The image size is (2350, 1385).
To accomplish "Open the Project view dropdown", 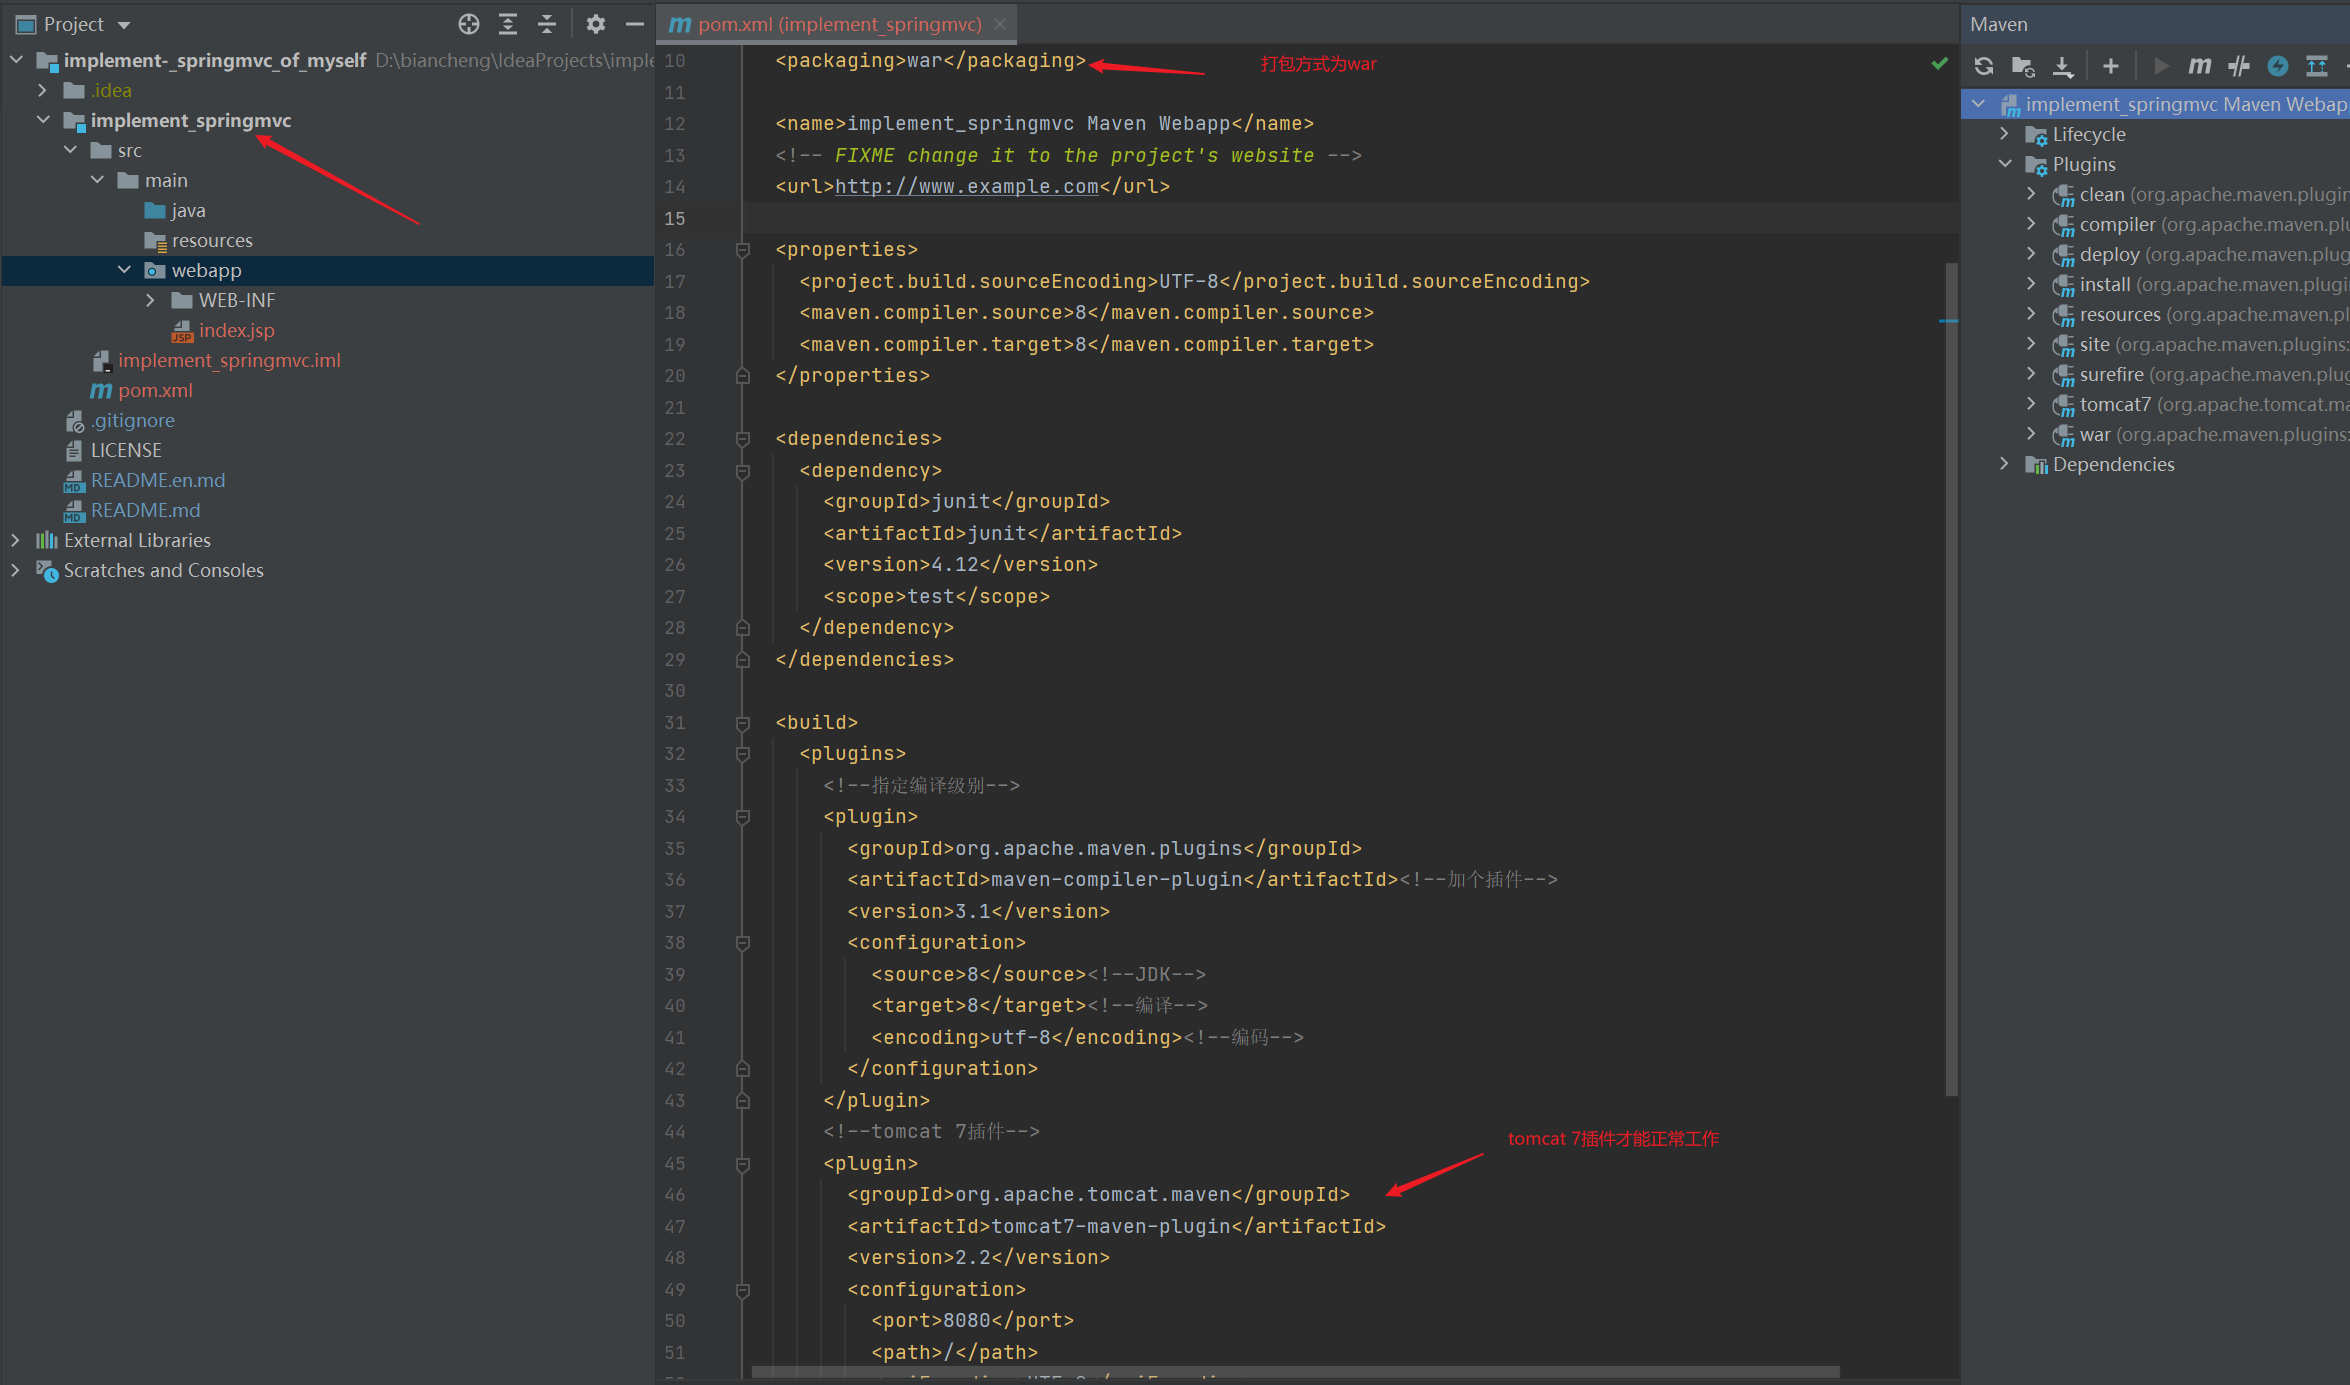I will click(124, 25).
